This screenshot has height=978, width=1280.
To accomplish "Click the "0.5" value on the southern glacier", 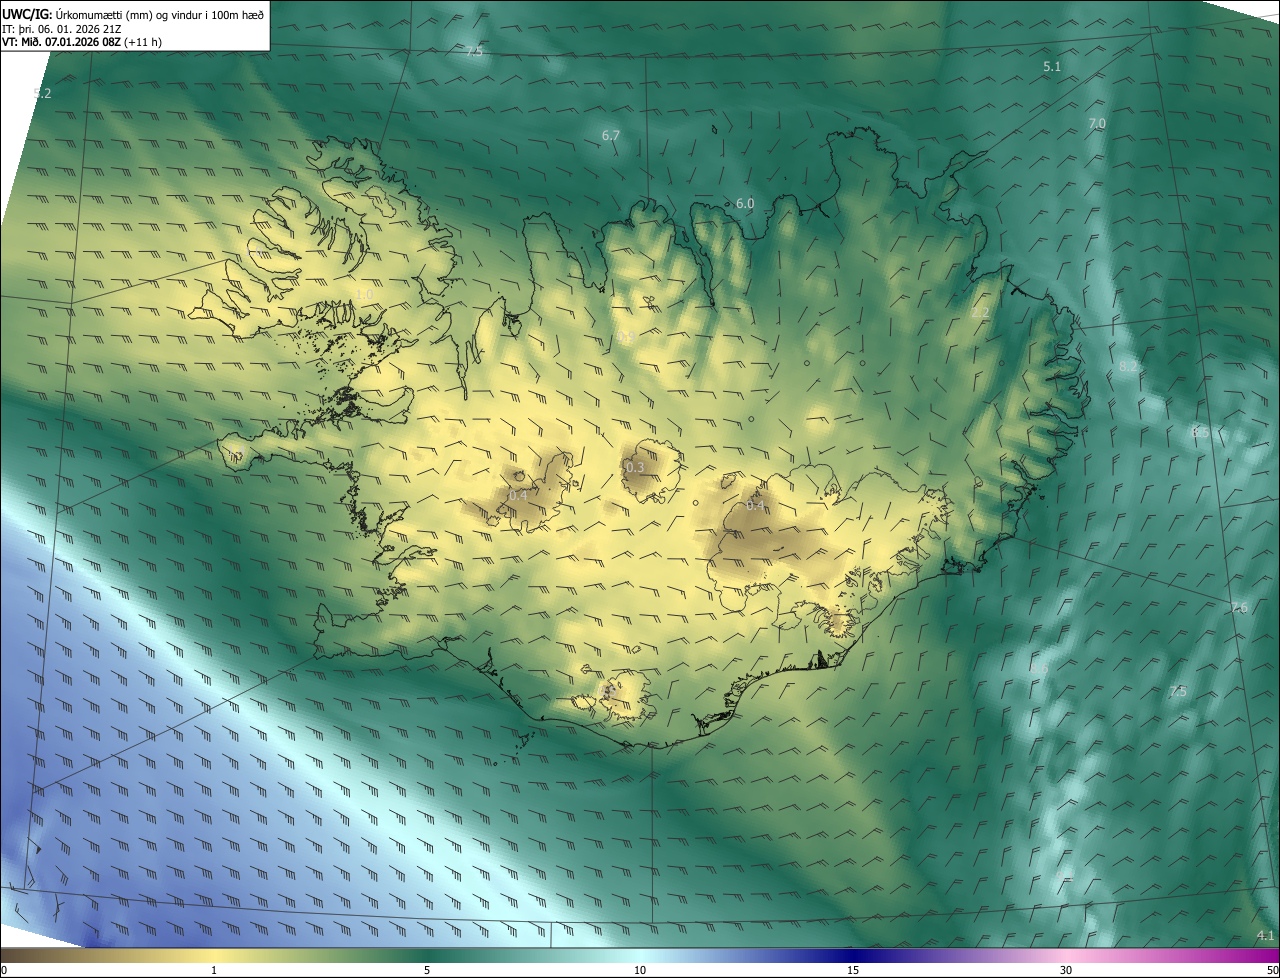I will pos(609,690).
